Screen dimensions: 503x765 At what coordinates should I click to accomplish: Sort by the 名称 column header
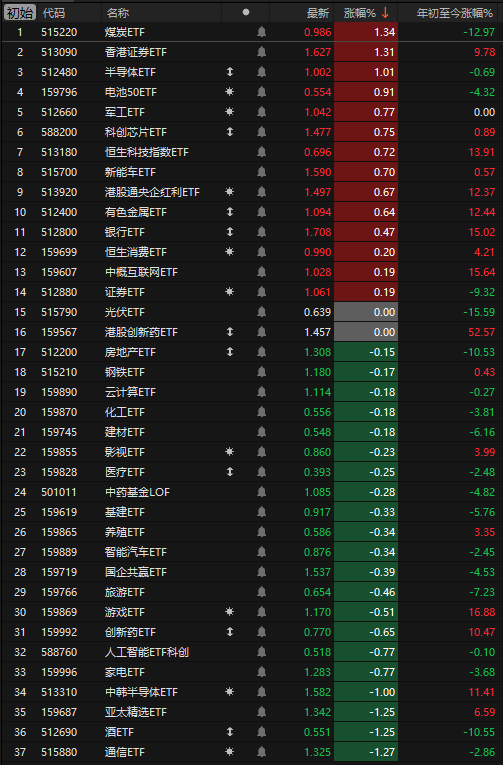(x=118, y=13)
